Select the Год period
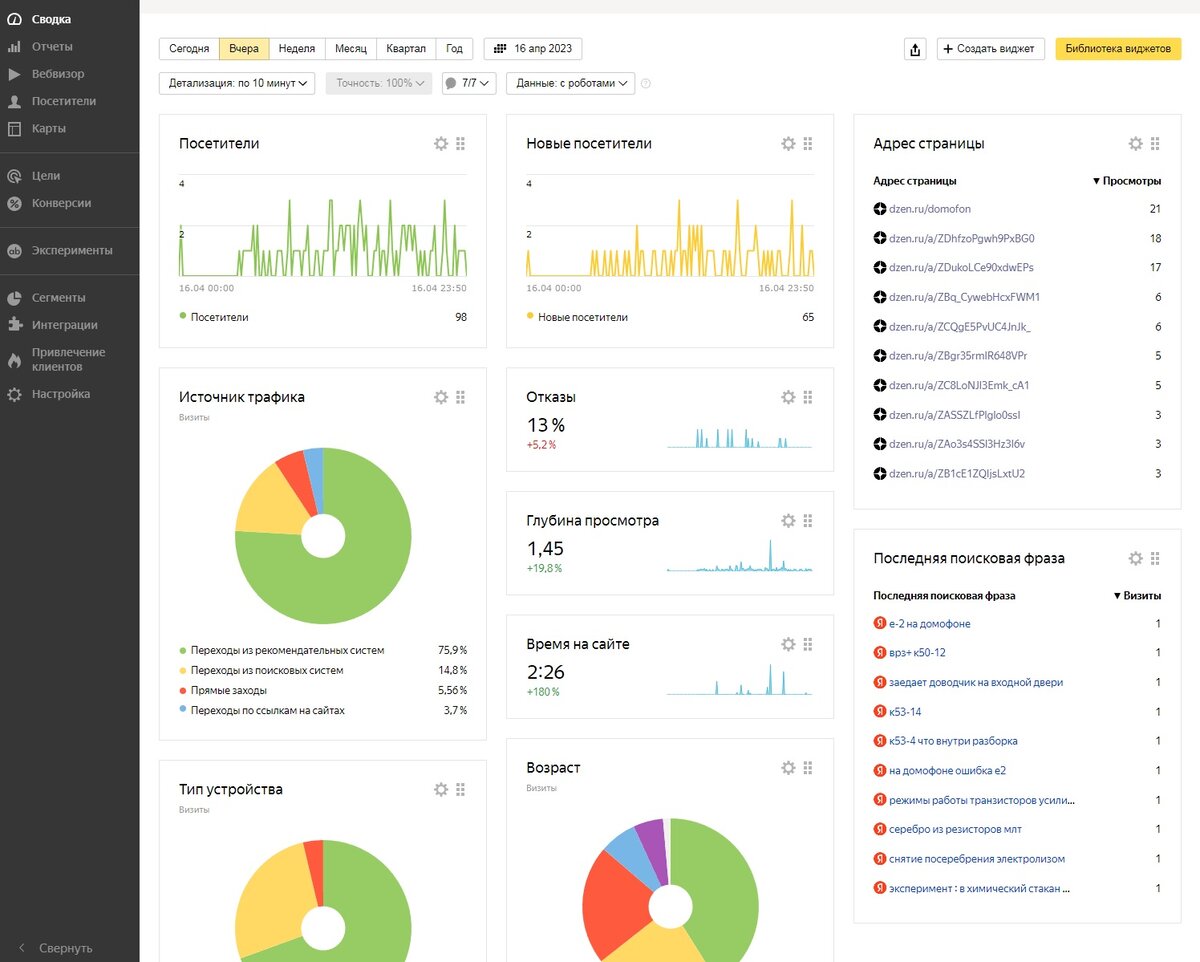The width and height of the screenshot is (1200, 962). [x=454, y=49]
